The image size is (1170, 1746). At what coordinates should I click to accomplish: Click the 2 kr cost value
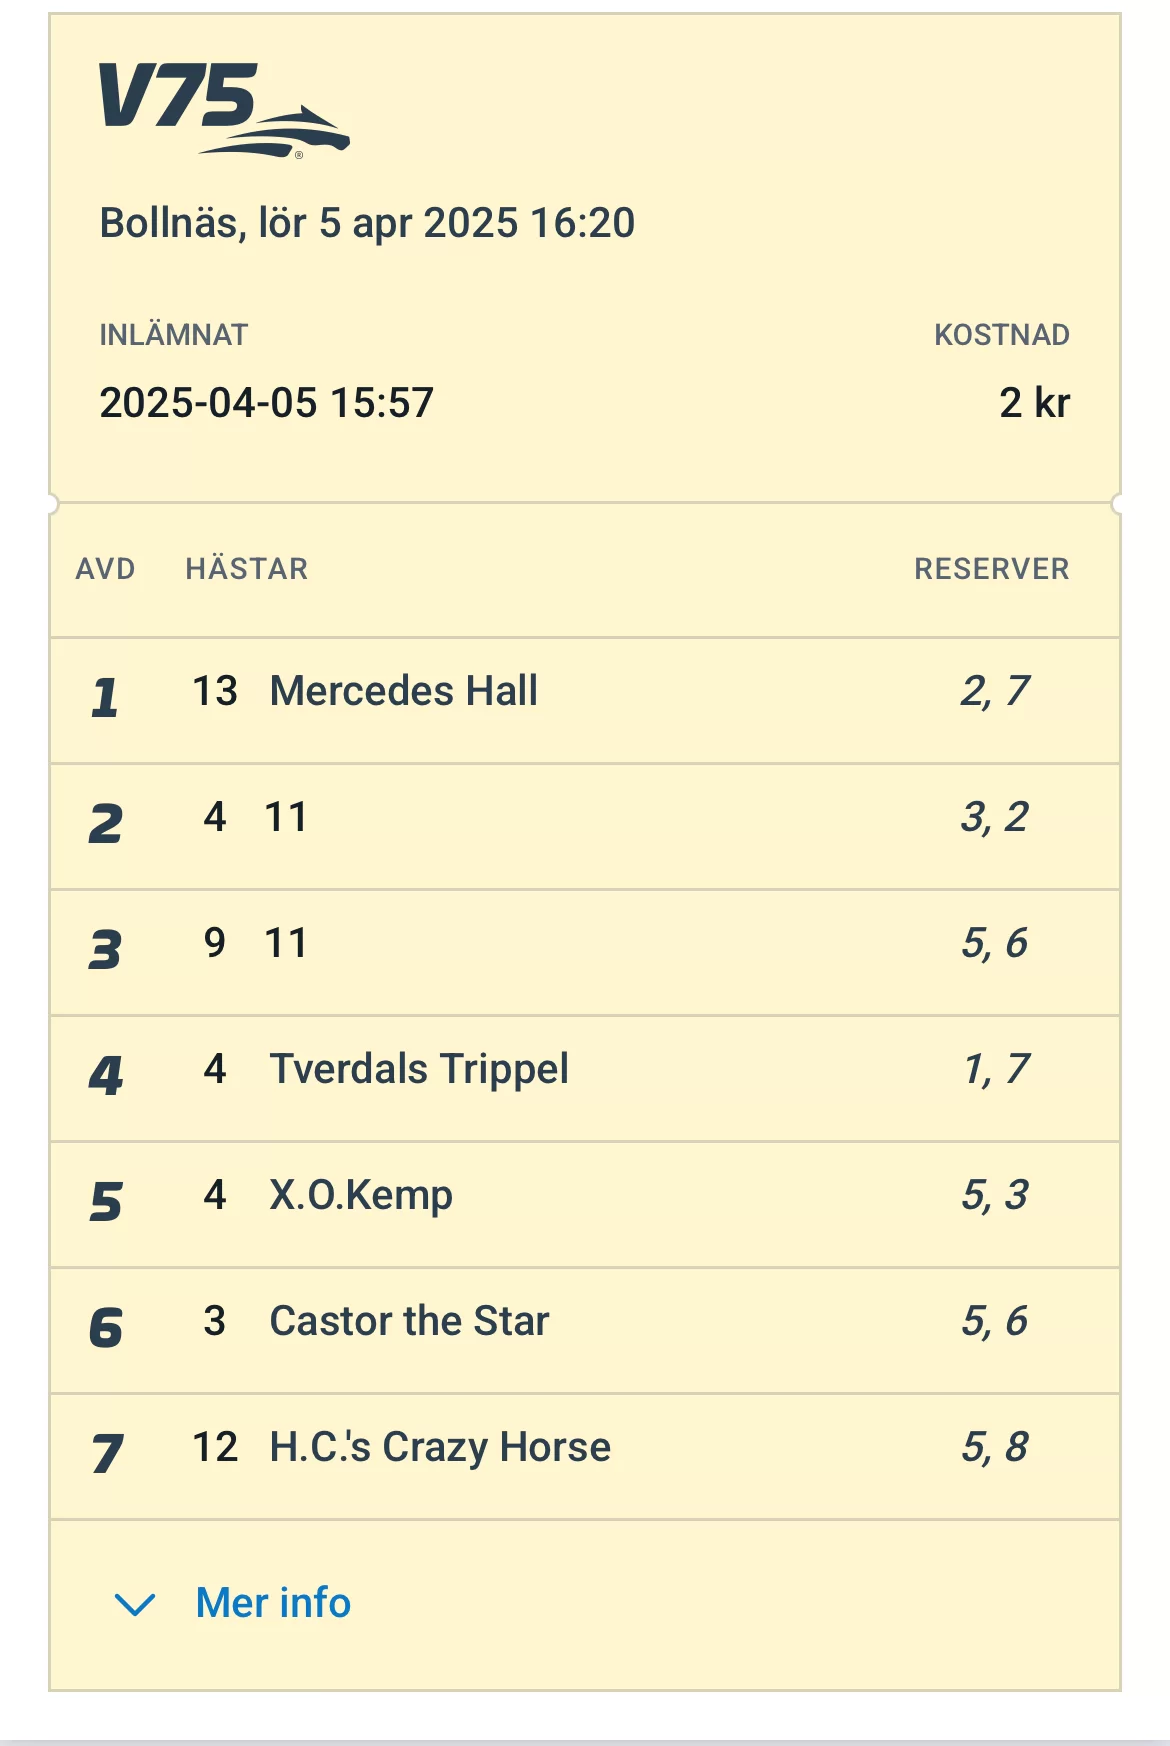pos(1034,403)
